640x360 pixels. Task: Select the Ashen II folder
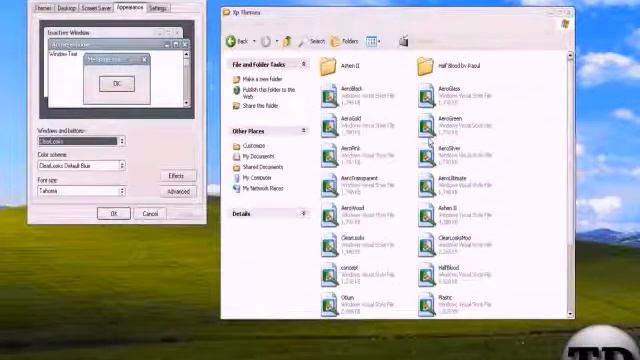pyautogui.click(x=340, y=66)
